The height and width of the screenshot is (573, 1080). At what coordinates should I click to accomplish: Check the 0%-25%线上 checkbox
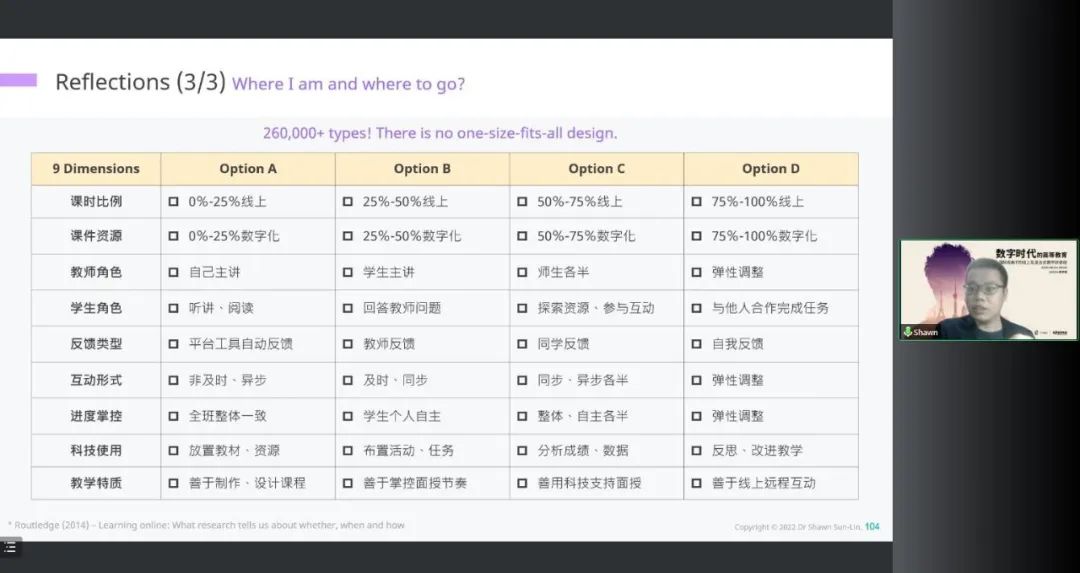(x=174, y=202)
